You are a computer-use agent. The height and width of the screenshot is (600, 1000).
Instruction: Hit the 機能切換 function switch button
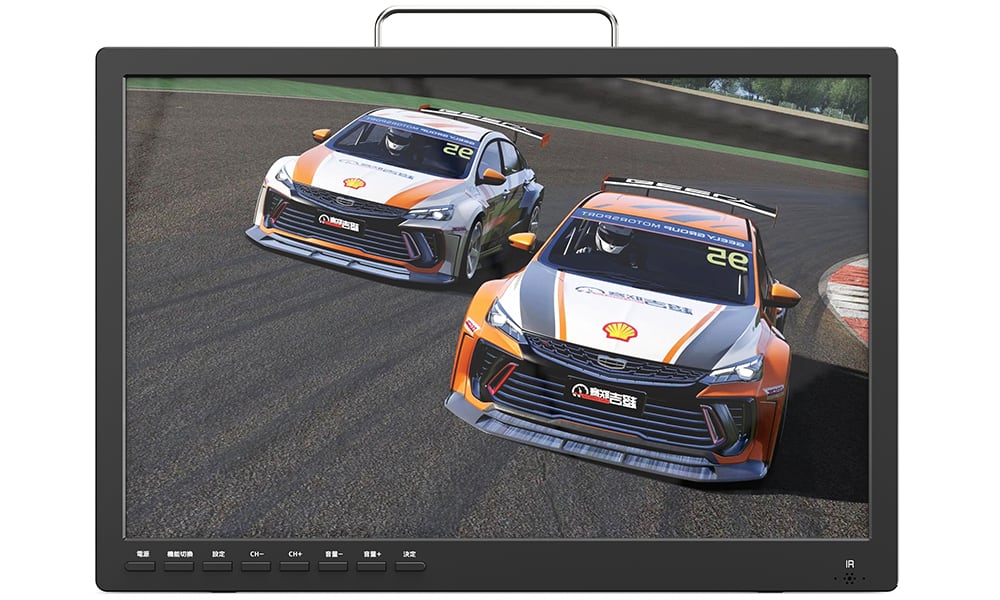tap(179, 566)
